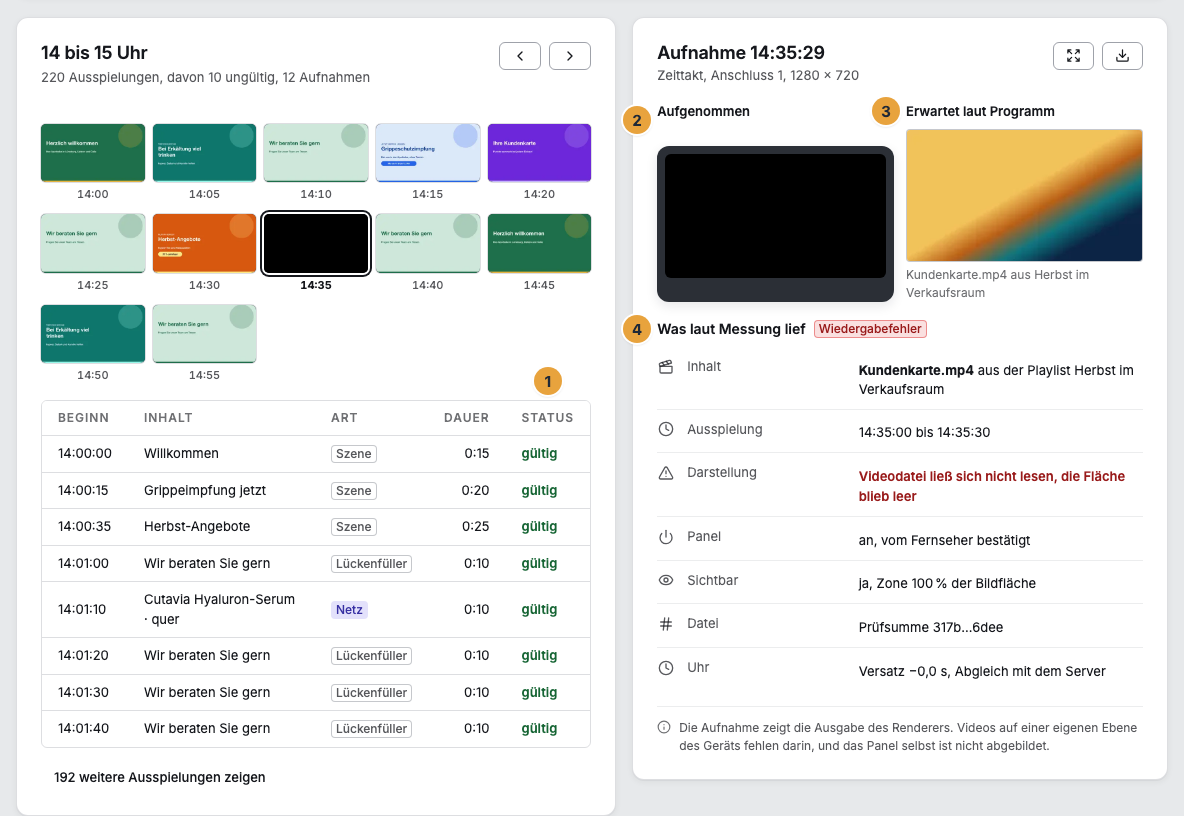Click the clapperboard icon beside Inhalt
Viewport: 1184px width, 816px height.
point(665,367)
